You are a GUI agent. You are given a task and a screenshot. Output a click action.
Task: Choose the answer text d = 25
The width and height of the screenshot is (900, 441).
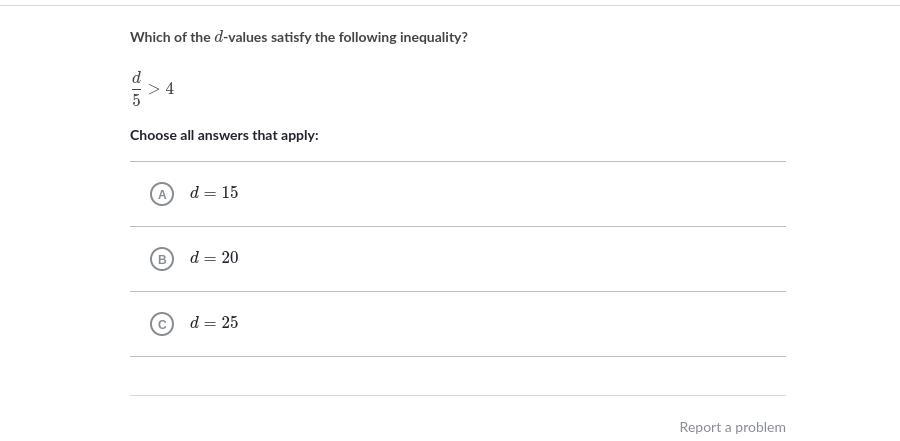pos(214,323)
